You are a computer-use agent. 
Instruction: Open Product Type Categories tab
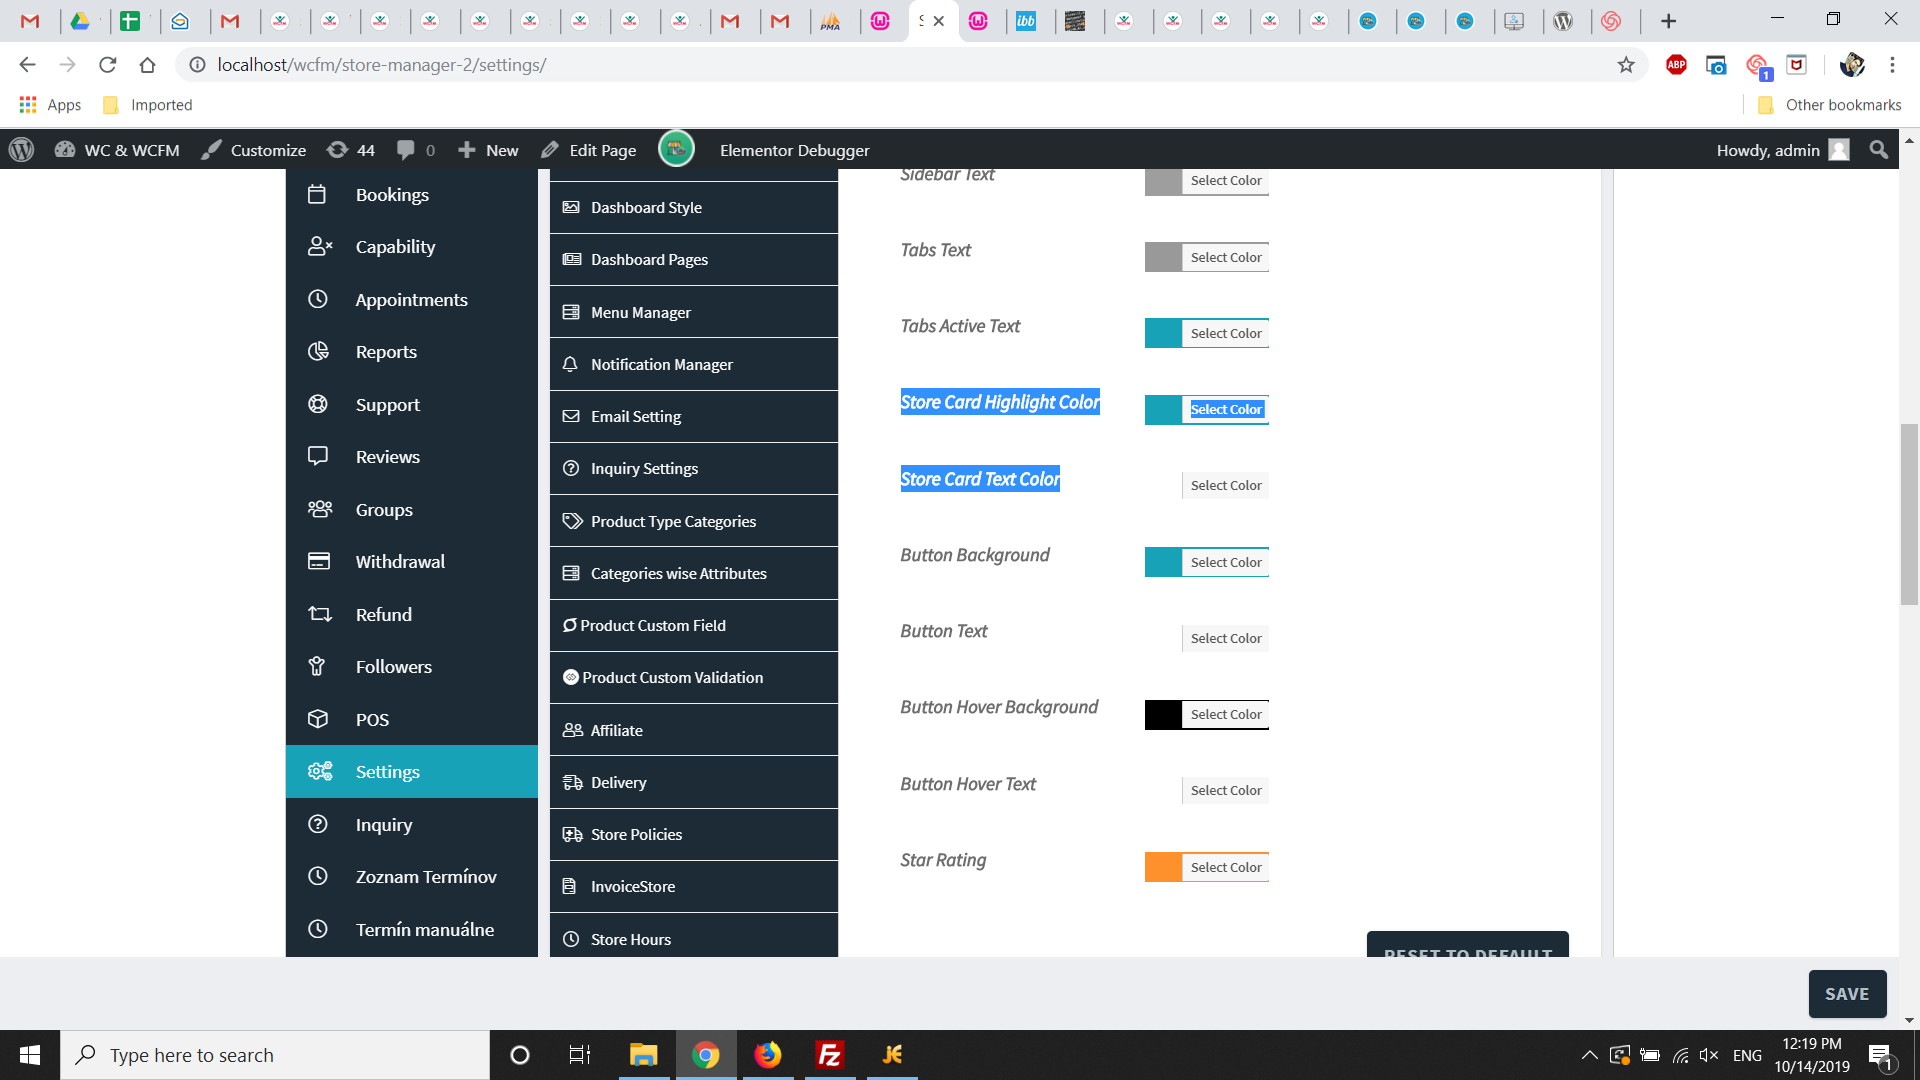tap(694, 521)
